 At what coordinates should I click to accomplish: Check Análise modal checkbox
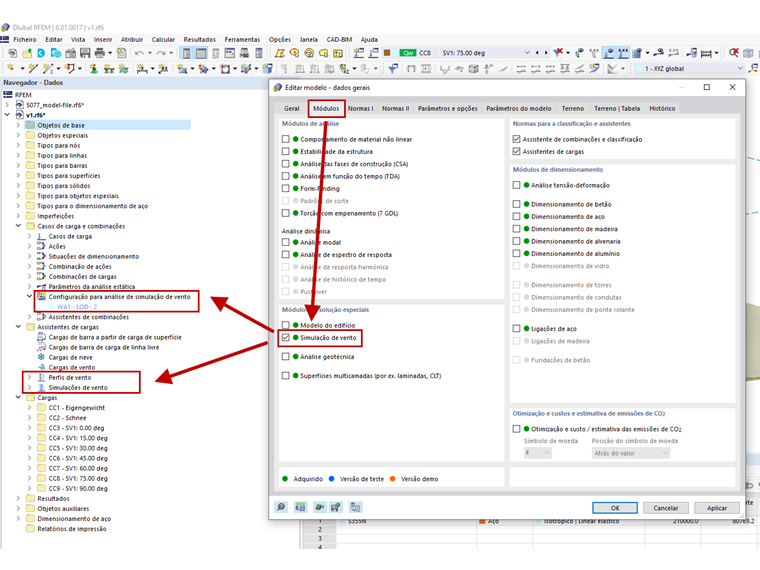(x=285, y=242)
